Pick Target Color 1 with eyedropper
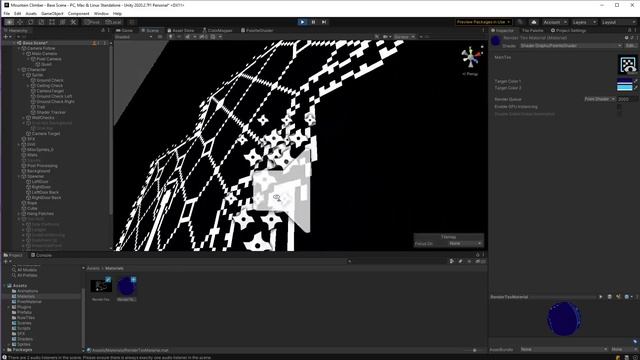Viewport: 640px width, 360px height. click(x=636, y=81)
